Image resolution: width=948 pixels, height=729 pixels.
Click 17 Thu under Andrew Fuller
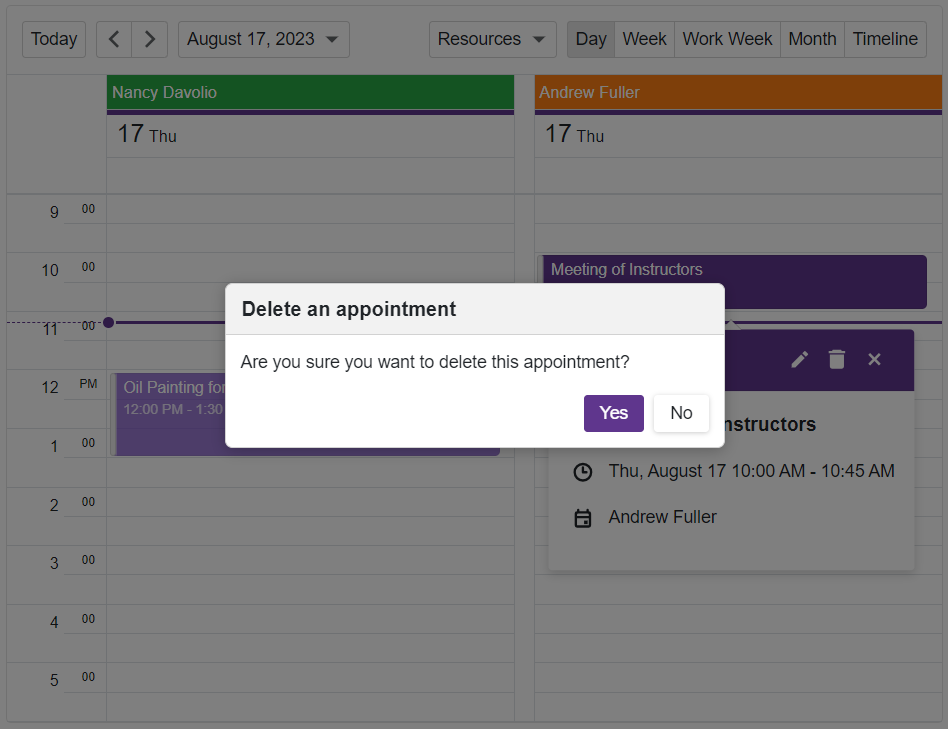pyautogui.click(x=574, y=134)
